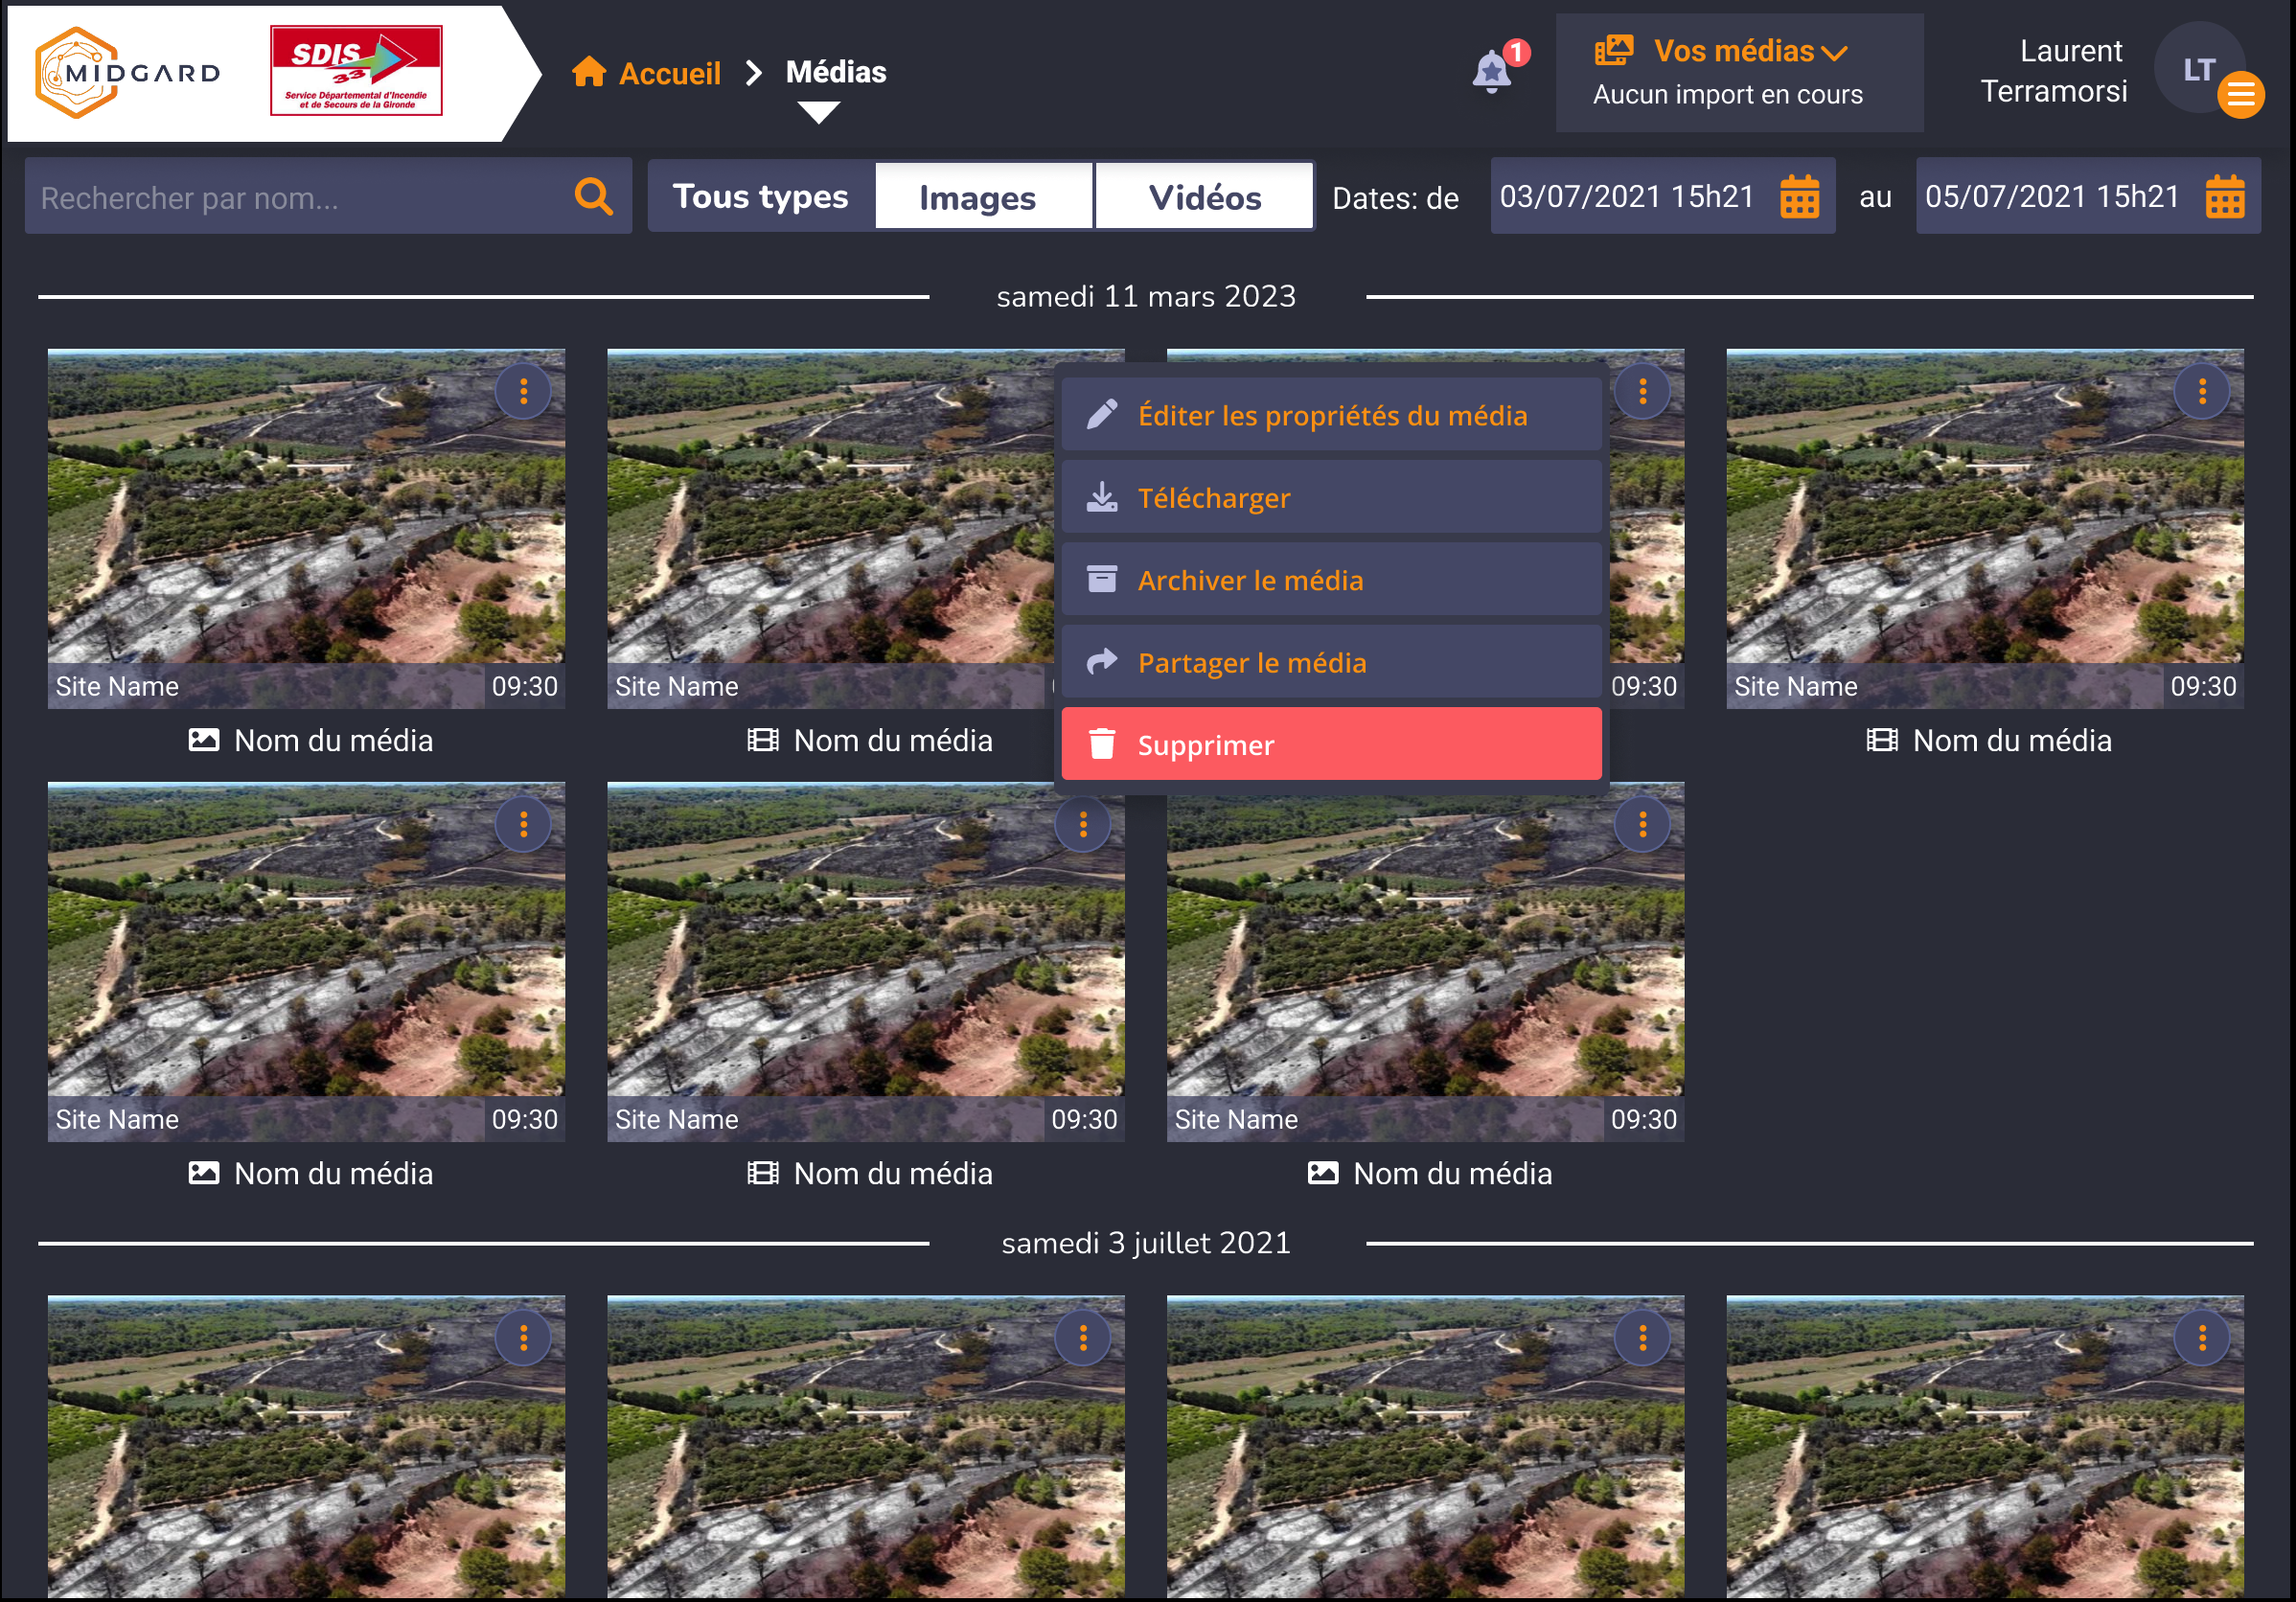The height and width of the screenshot is (1602, 2296).
Task: Click the Midgard logo
Action: click(x=127, y=72)
